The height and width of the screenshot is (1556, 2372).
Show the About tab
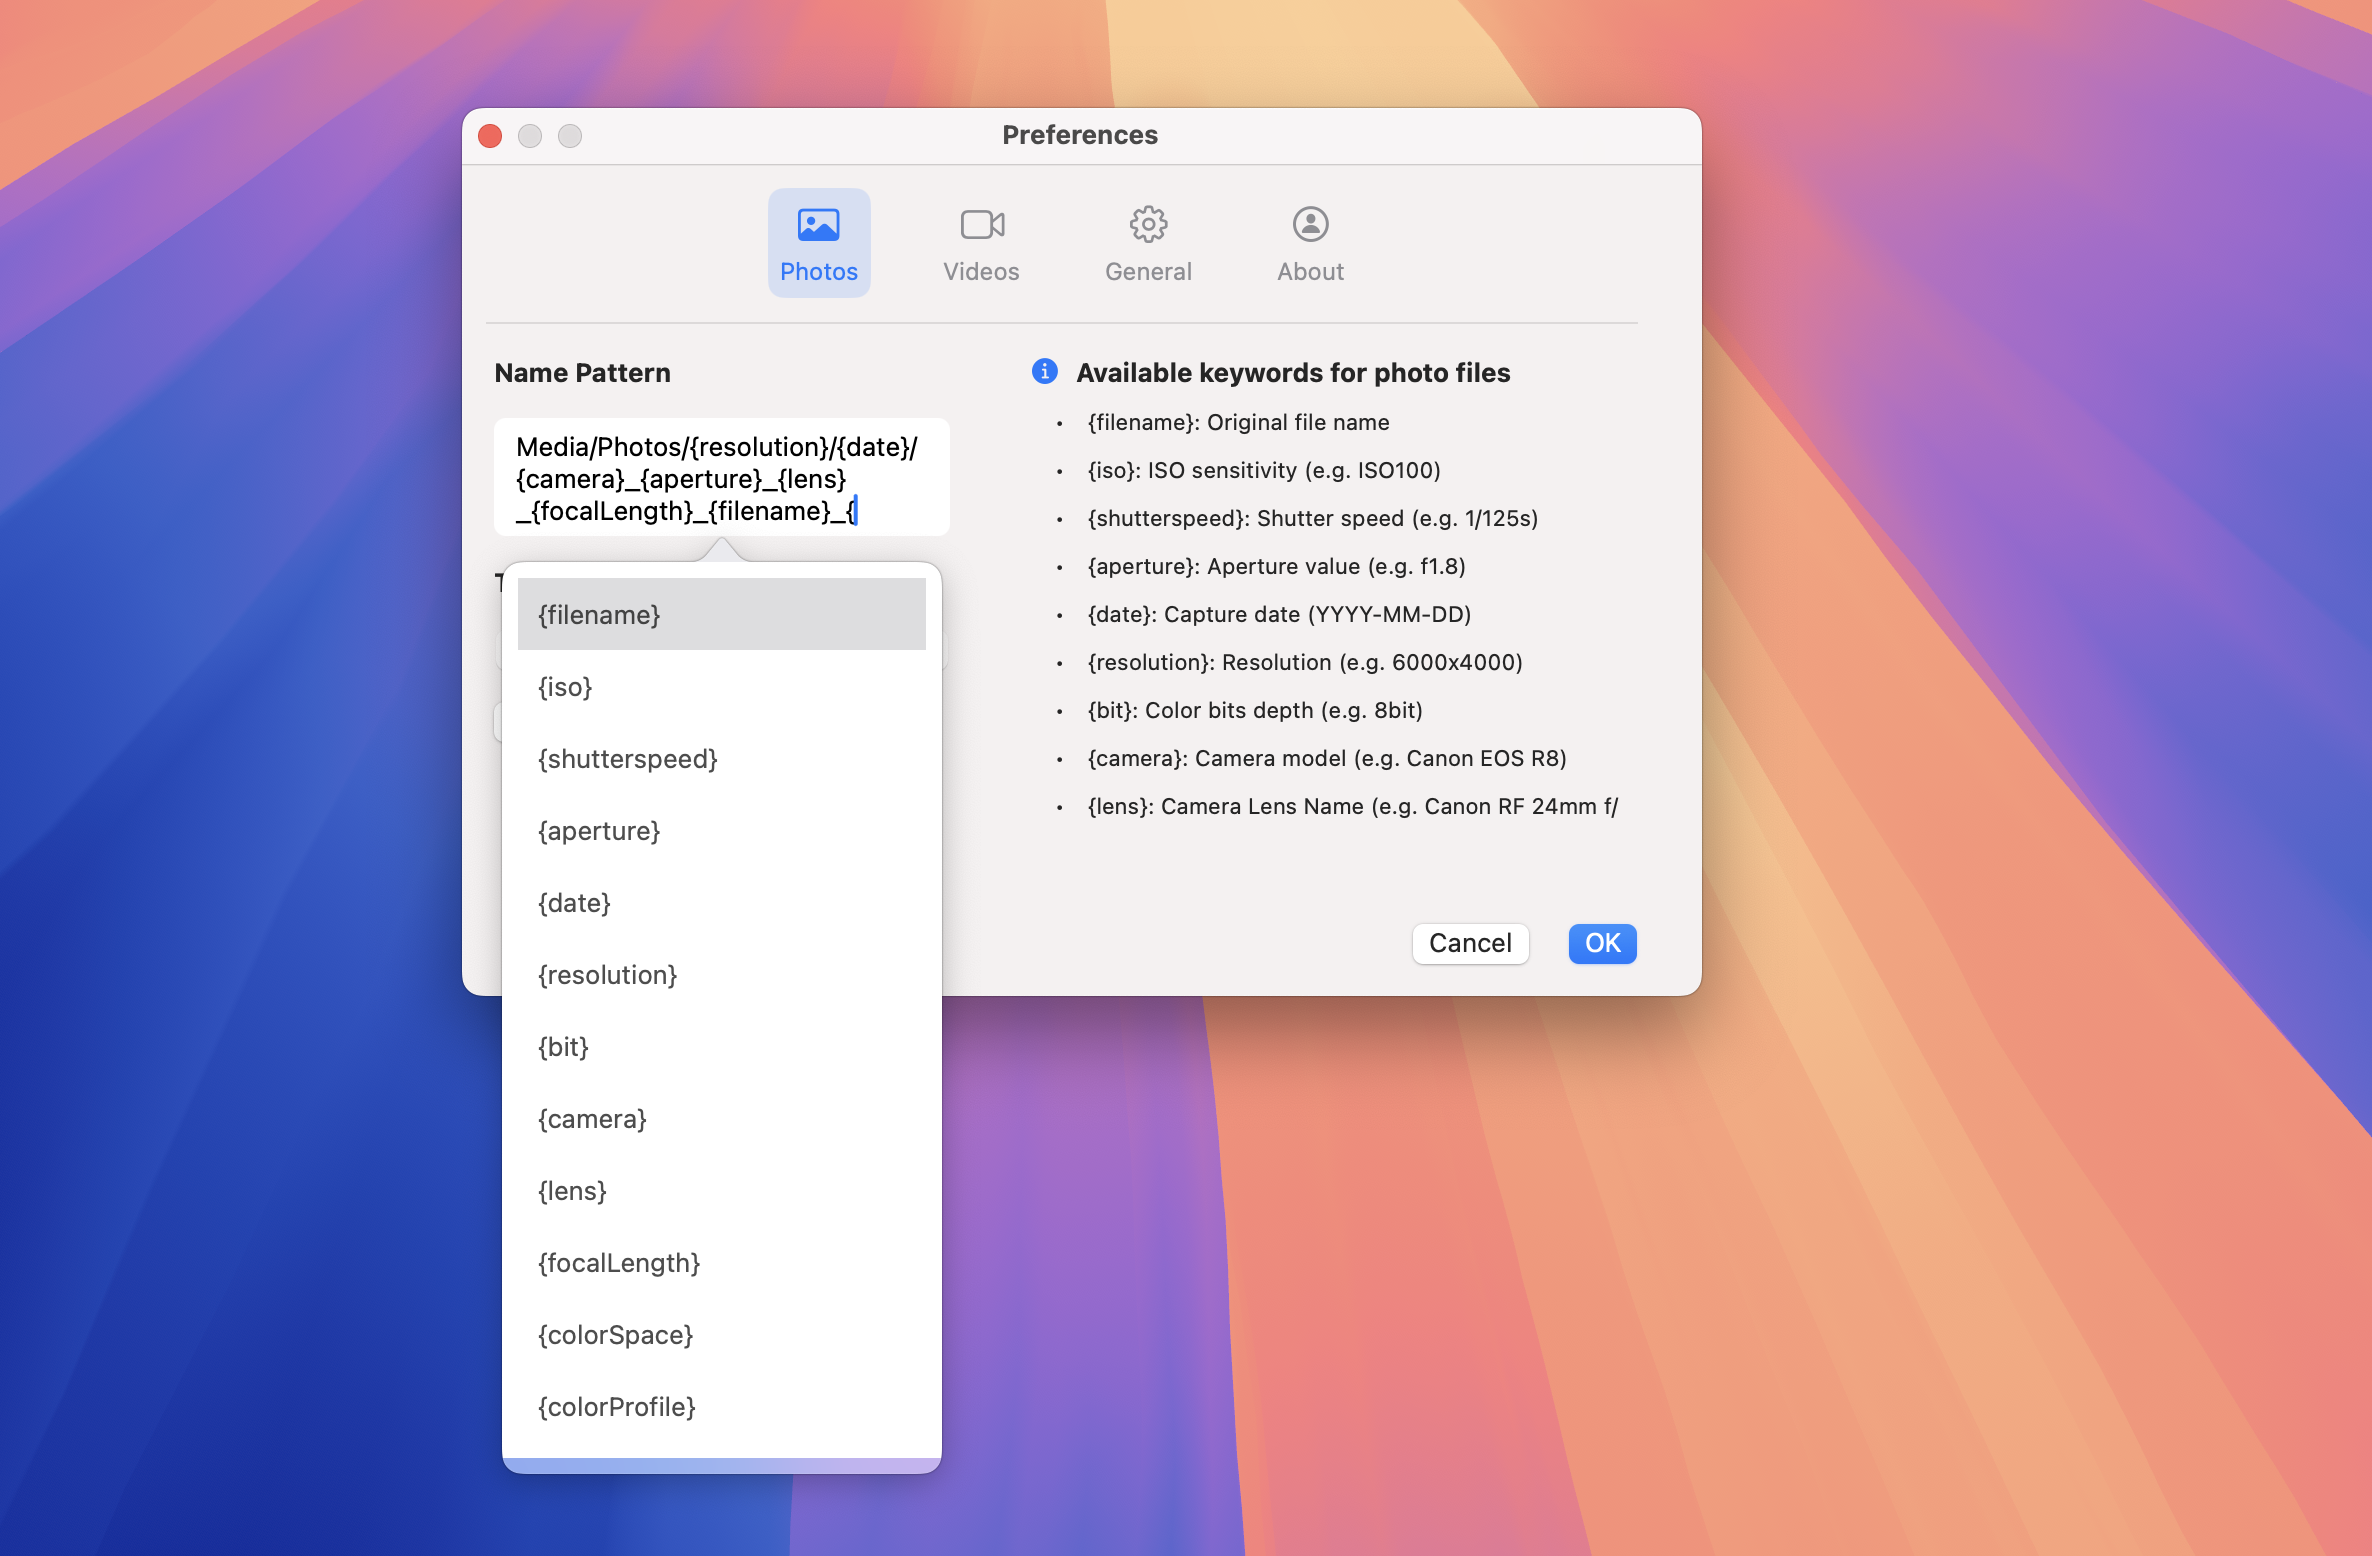coord(1310,243)
